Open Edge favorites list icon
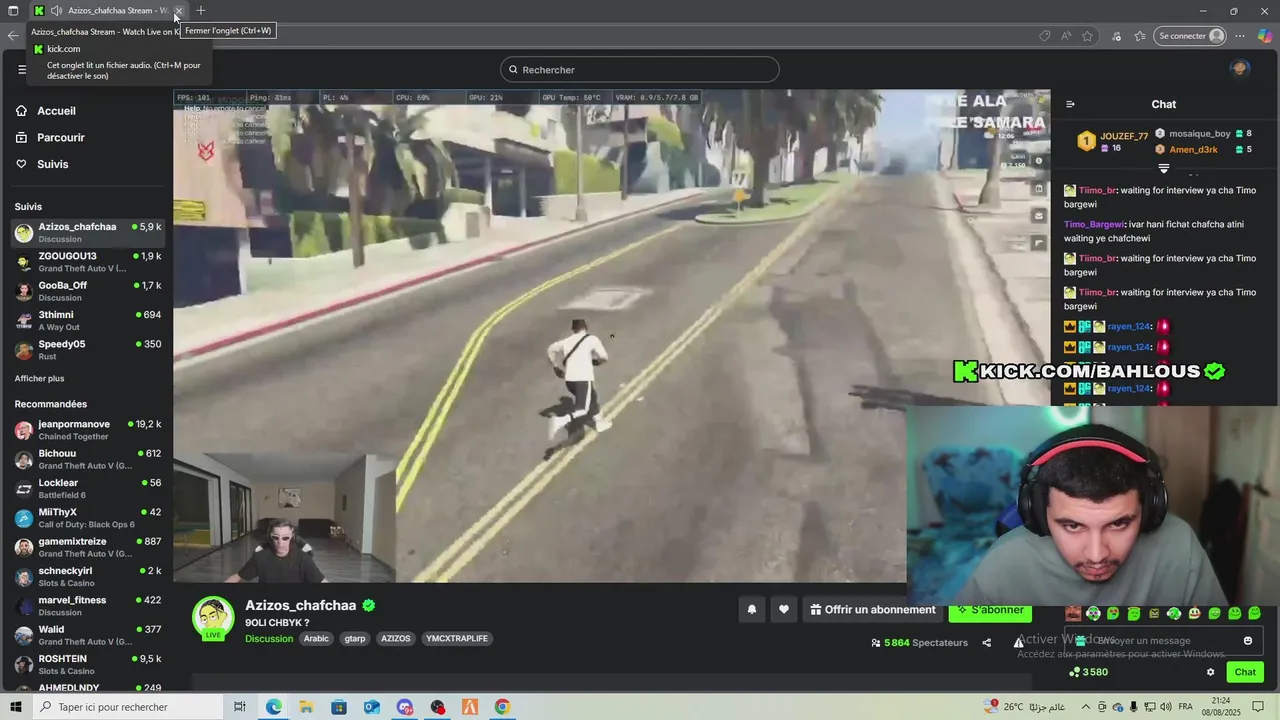The width and height of the screenshot is (1280, 720). click(1140, 36)
